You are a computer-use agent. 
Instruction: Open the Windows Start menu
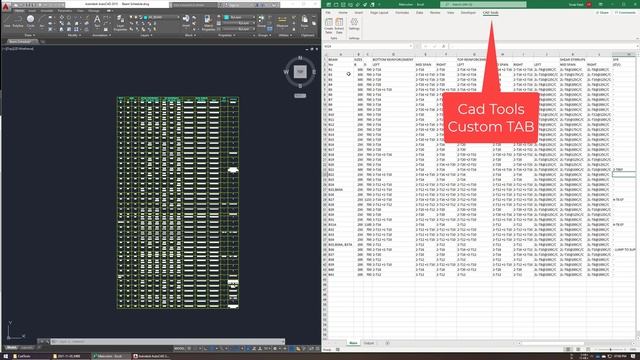pyautogui.click(x=6, y=356)
